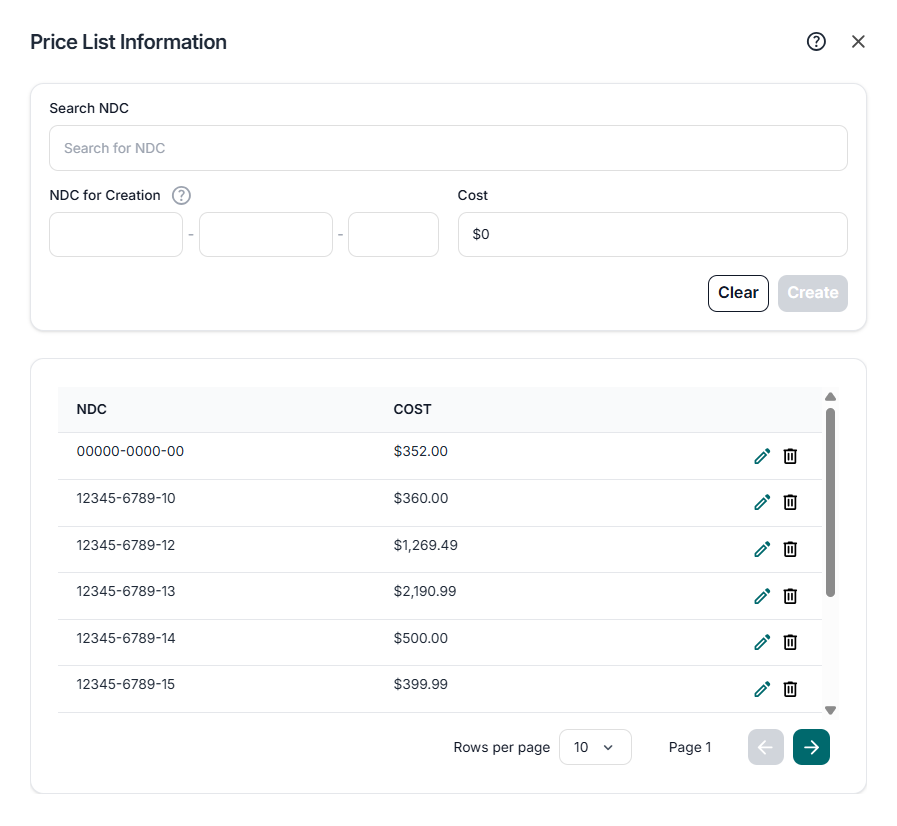
Task: Delete the 00000-0000-00 NDC row
Action: 790,456
